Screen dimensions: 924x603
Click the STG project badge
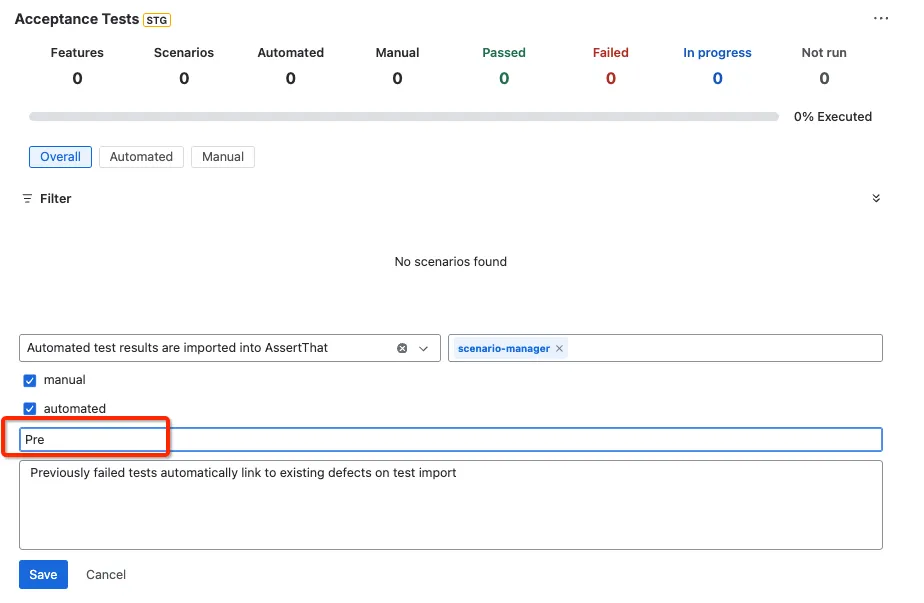[x=157, y=20]
